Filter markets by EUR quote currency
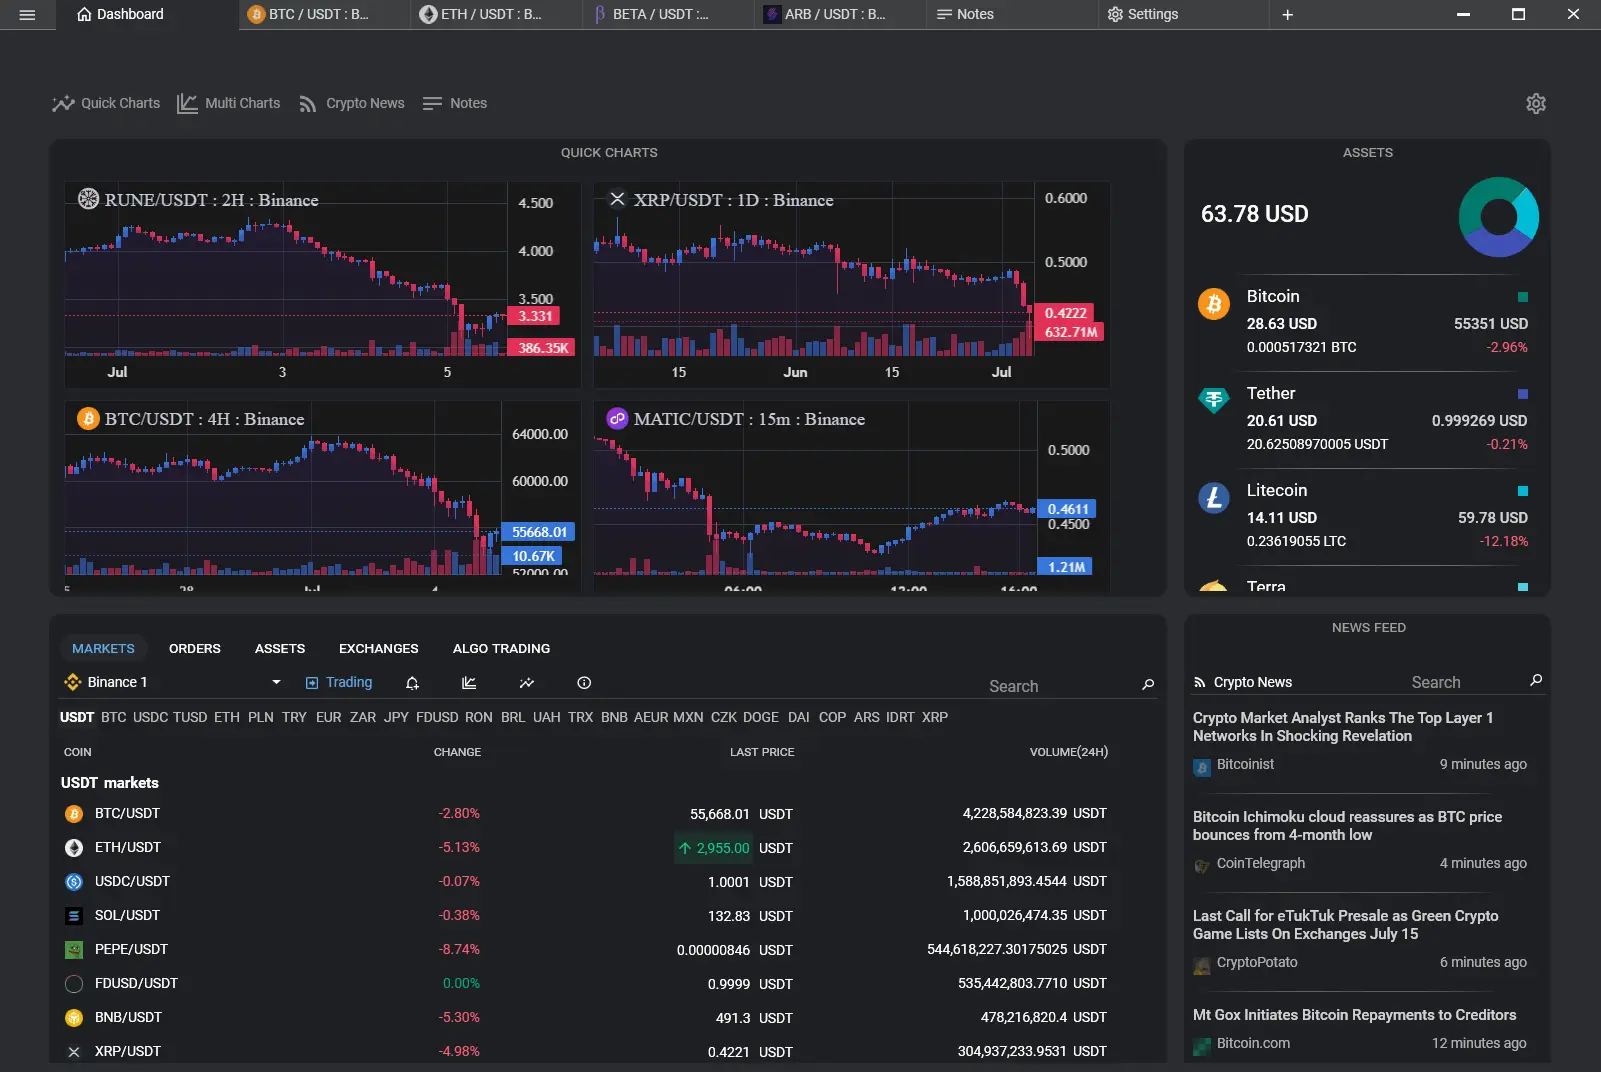 coord(329,717)
